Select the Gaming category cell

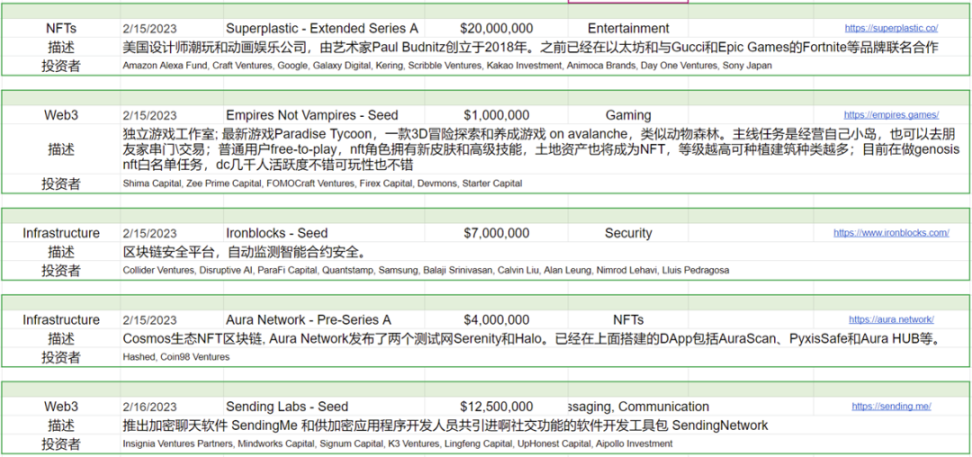(628, 115)
